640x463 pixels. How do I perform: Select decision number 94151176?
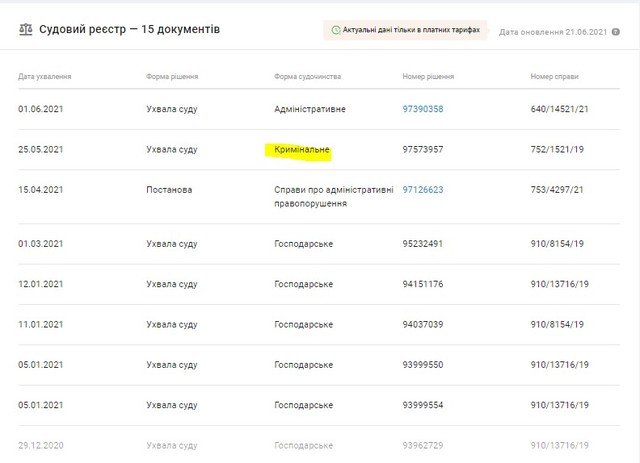point(422,284)
